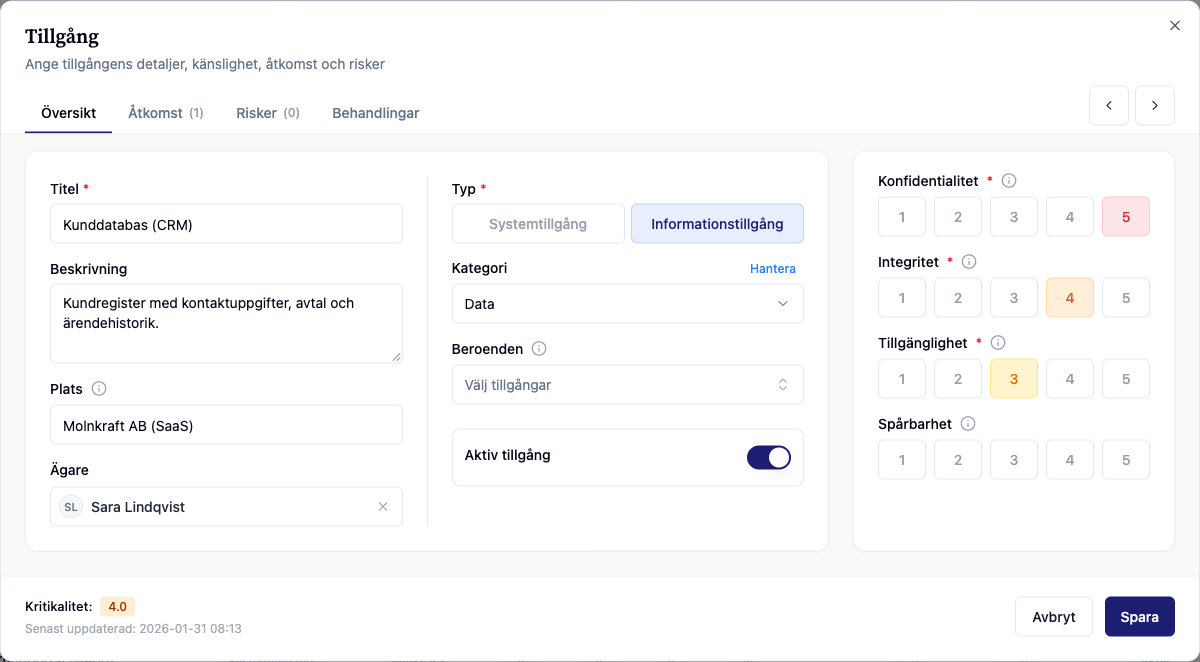Click info icon next to Tillgänglighet
This screenshot has width=1200, height=662.
(998, 343)
